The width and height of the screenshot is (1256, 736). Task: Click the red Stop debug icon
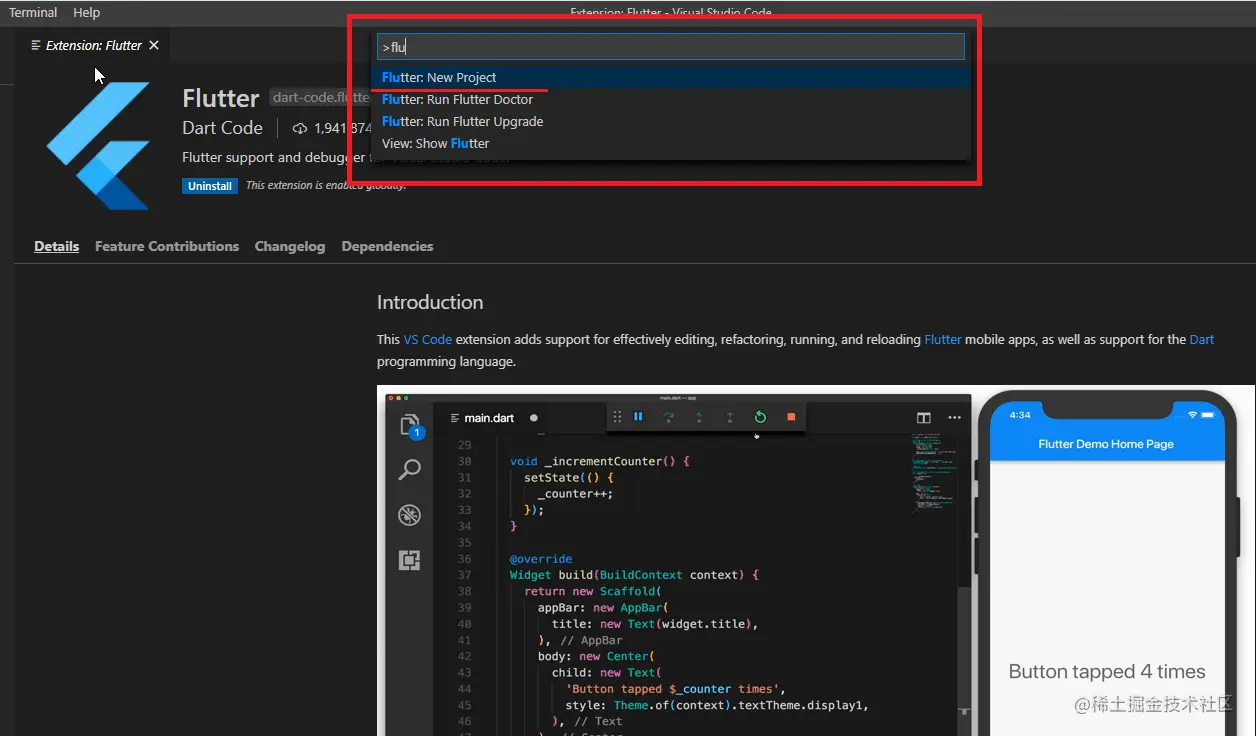tap(789, 417)
